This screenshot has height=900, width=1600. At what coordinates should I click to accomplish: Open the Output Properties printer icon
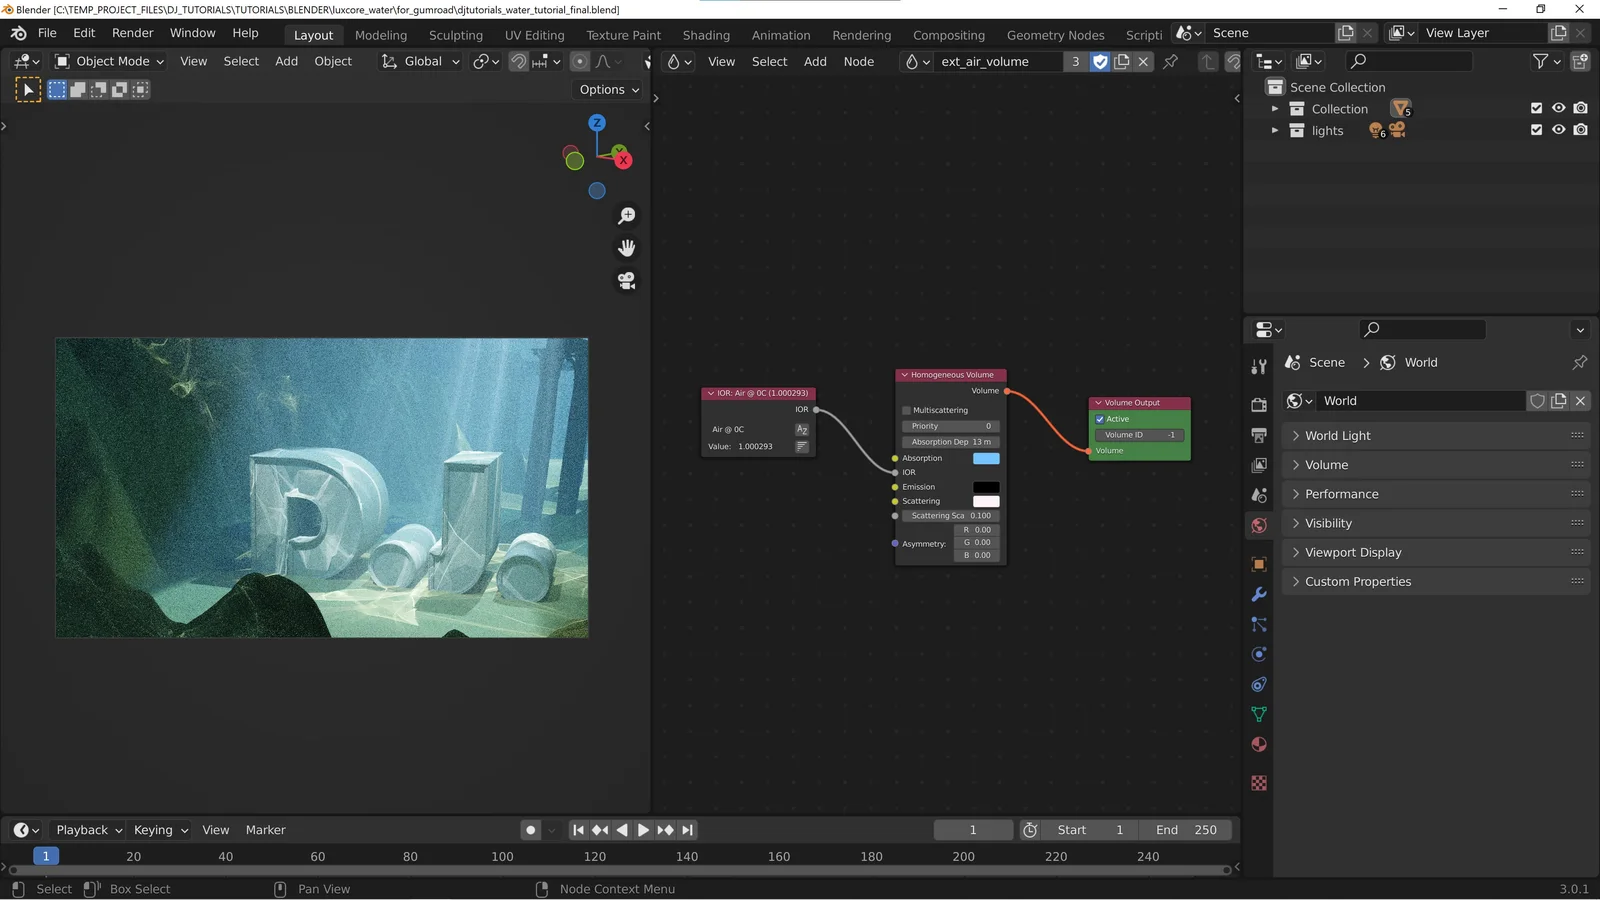coord(1259,435)
